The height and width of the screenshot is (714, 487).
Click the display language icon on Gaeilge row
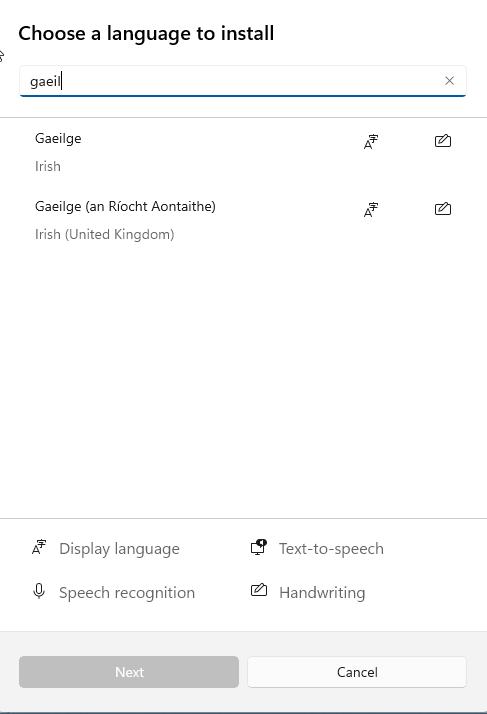point(371,142)
